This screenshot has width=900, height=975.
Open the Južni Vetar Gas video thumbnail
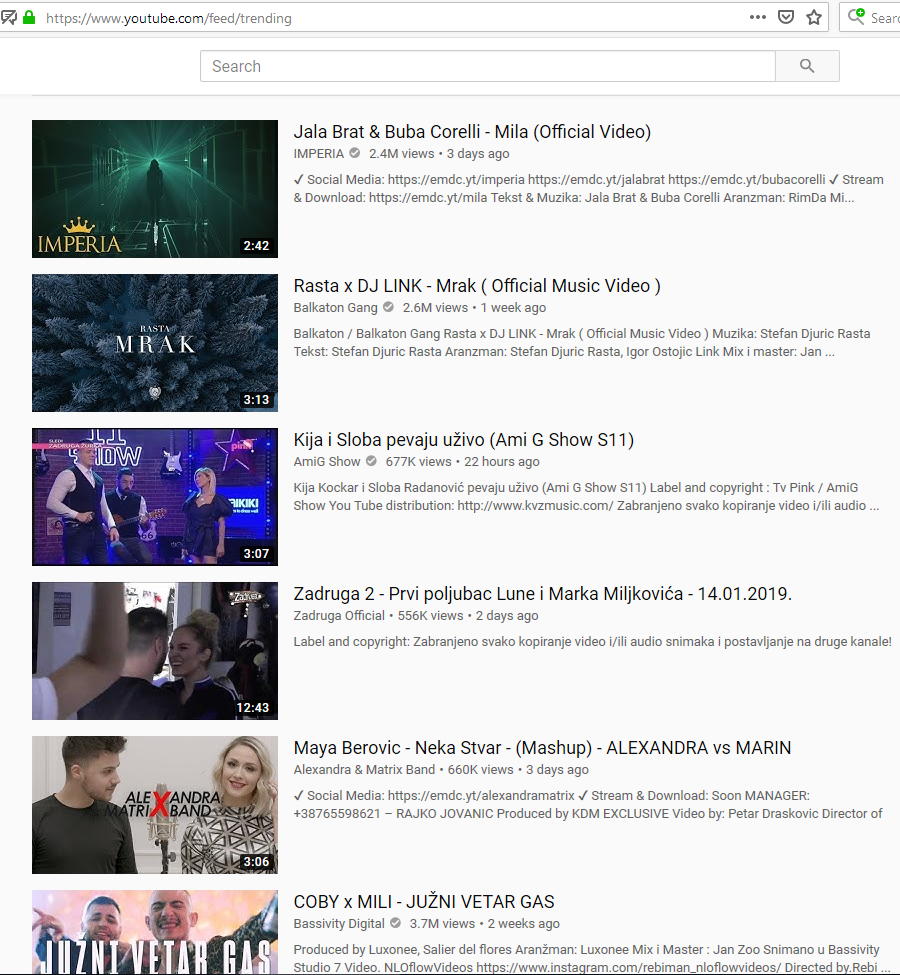[155, 933]
